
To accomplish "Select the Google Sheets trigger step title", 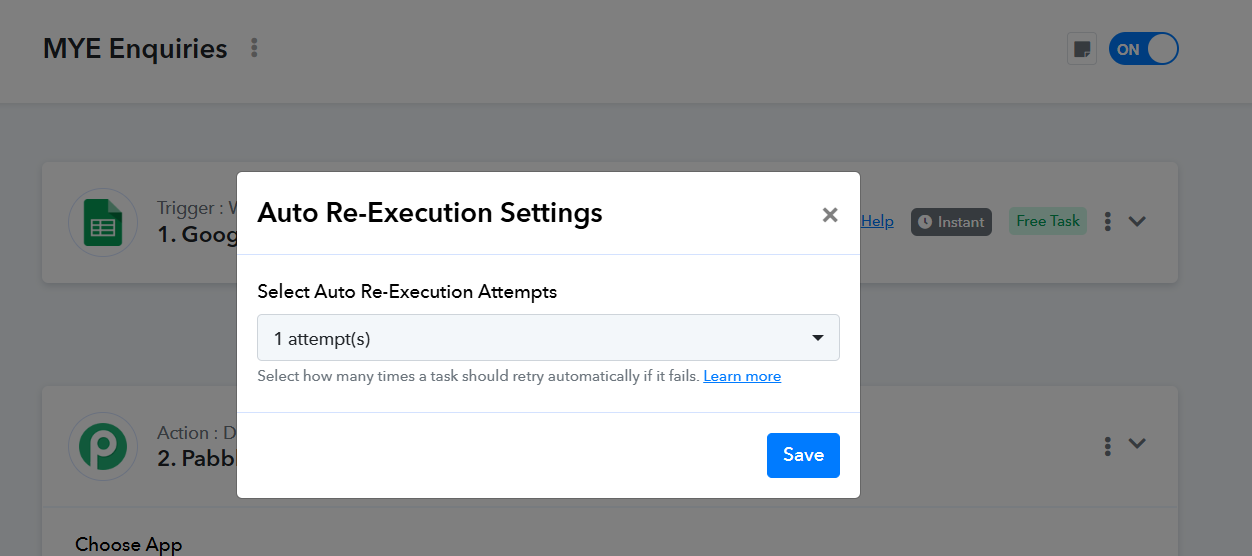I will tap(198, 235).
